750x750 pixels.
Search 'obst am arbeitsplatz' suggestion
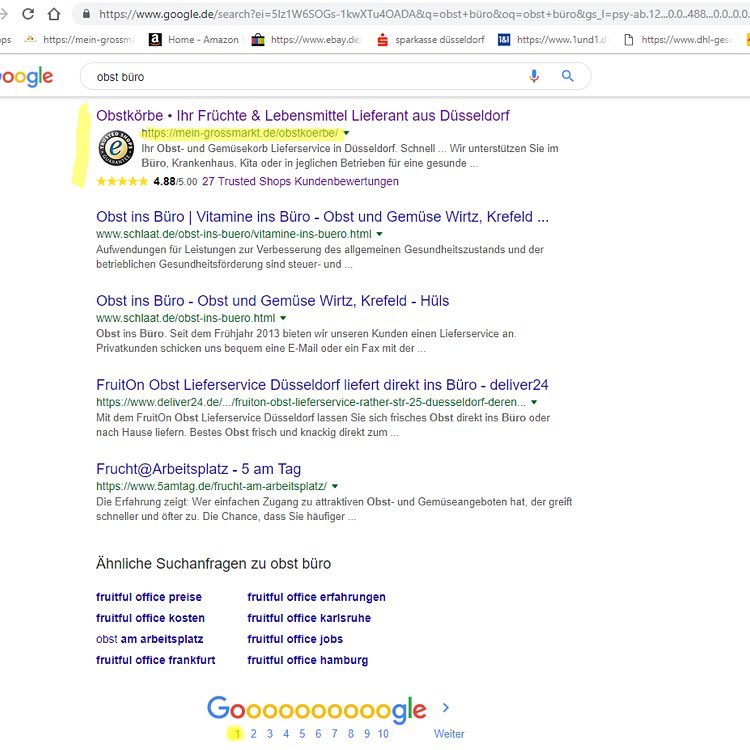point(150,639)
